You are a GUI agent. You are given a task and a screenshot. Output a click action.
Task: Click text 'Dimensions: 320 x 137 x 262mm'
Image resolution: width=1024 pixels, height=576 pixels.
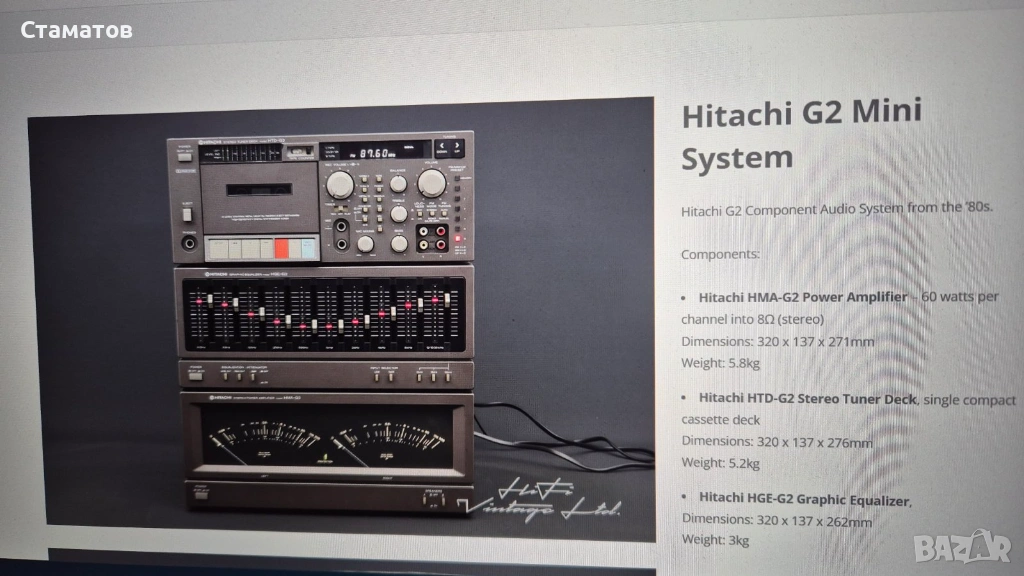(x=777, y=520)
